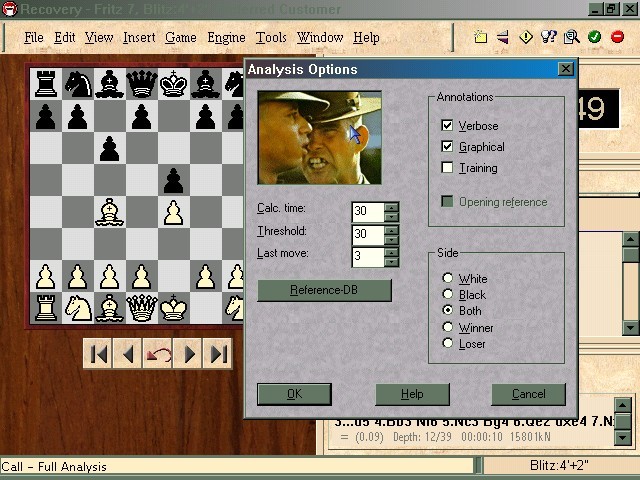This screenshot has height=480, width=640.
Task: Step forward one move
Action: [187, 354]
